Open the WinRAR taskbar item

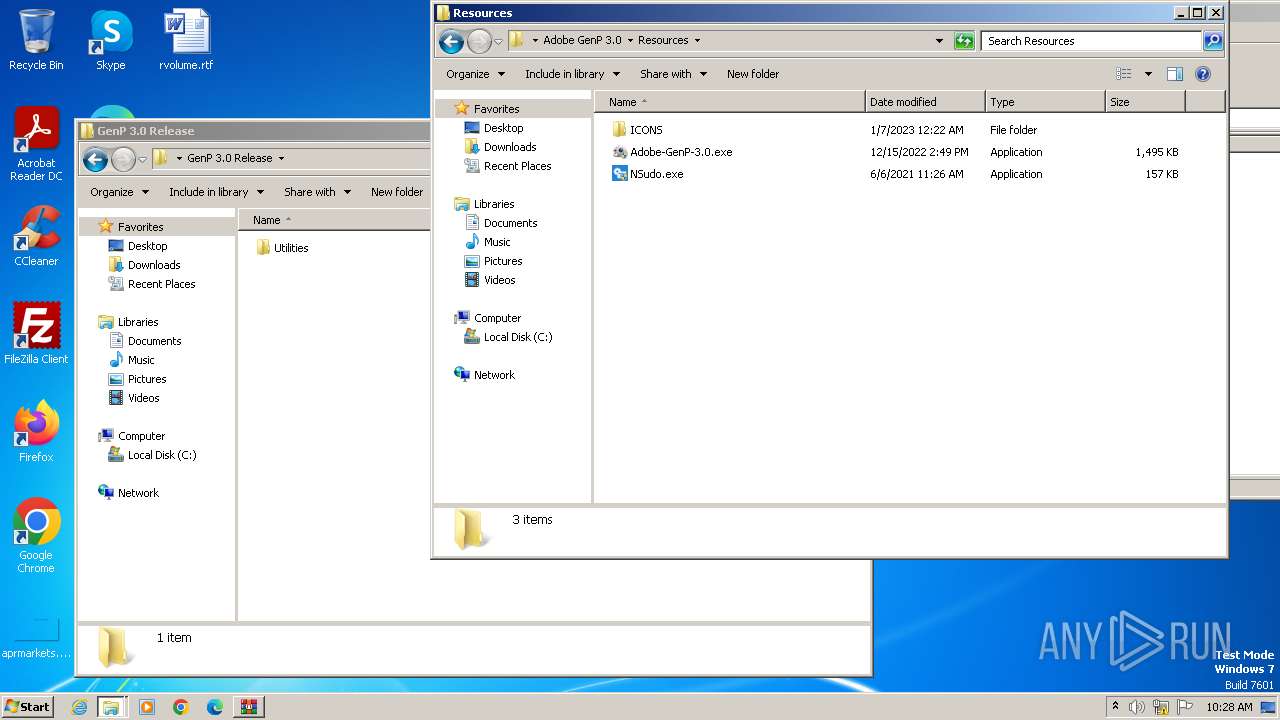(x=248, y=707)
